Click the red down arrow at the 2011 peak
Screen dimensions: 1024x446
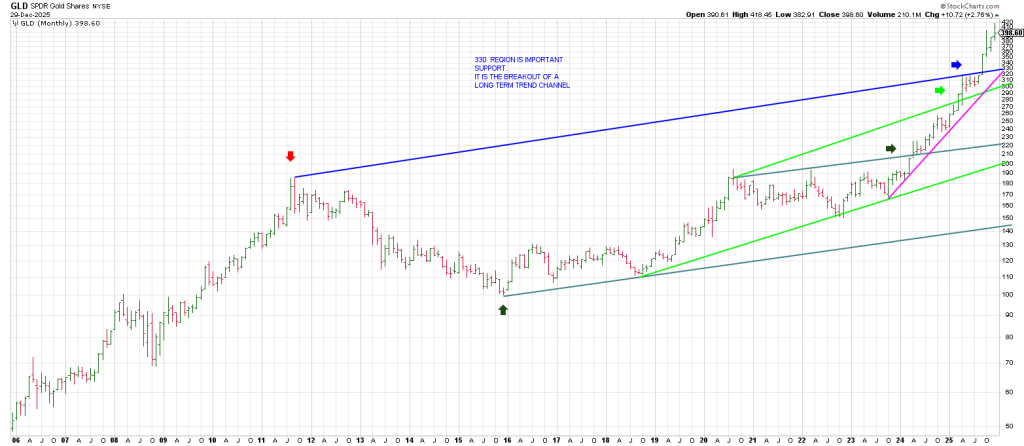(290, 156)
